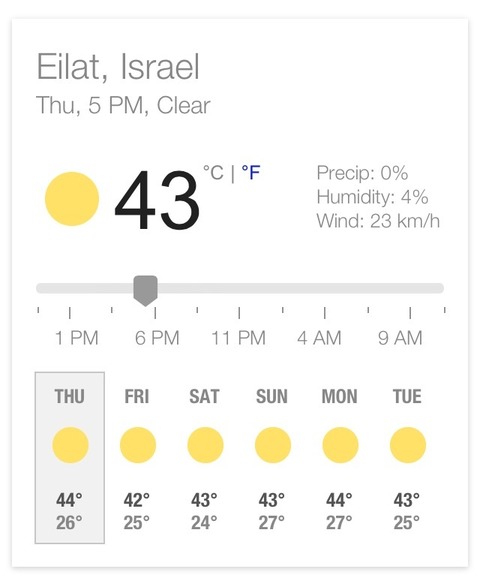Screen dimensions: 480x578
Task: Click Tuesday's sun forecast icon
Action: click(408, 445)
